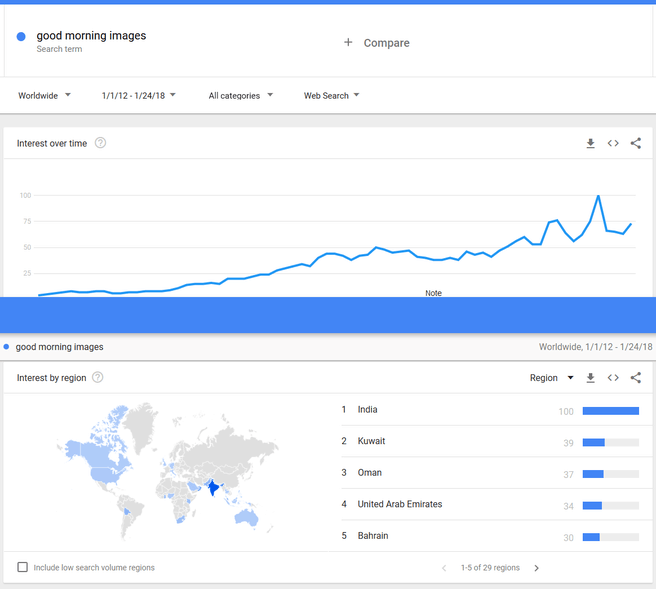Download the Interest over time chart data

tap(591, 144)
